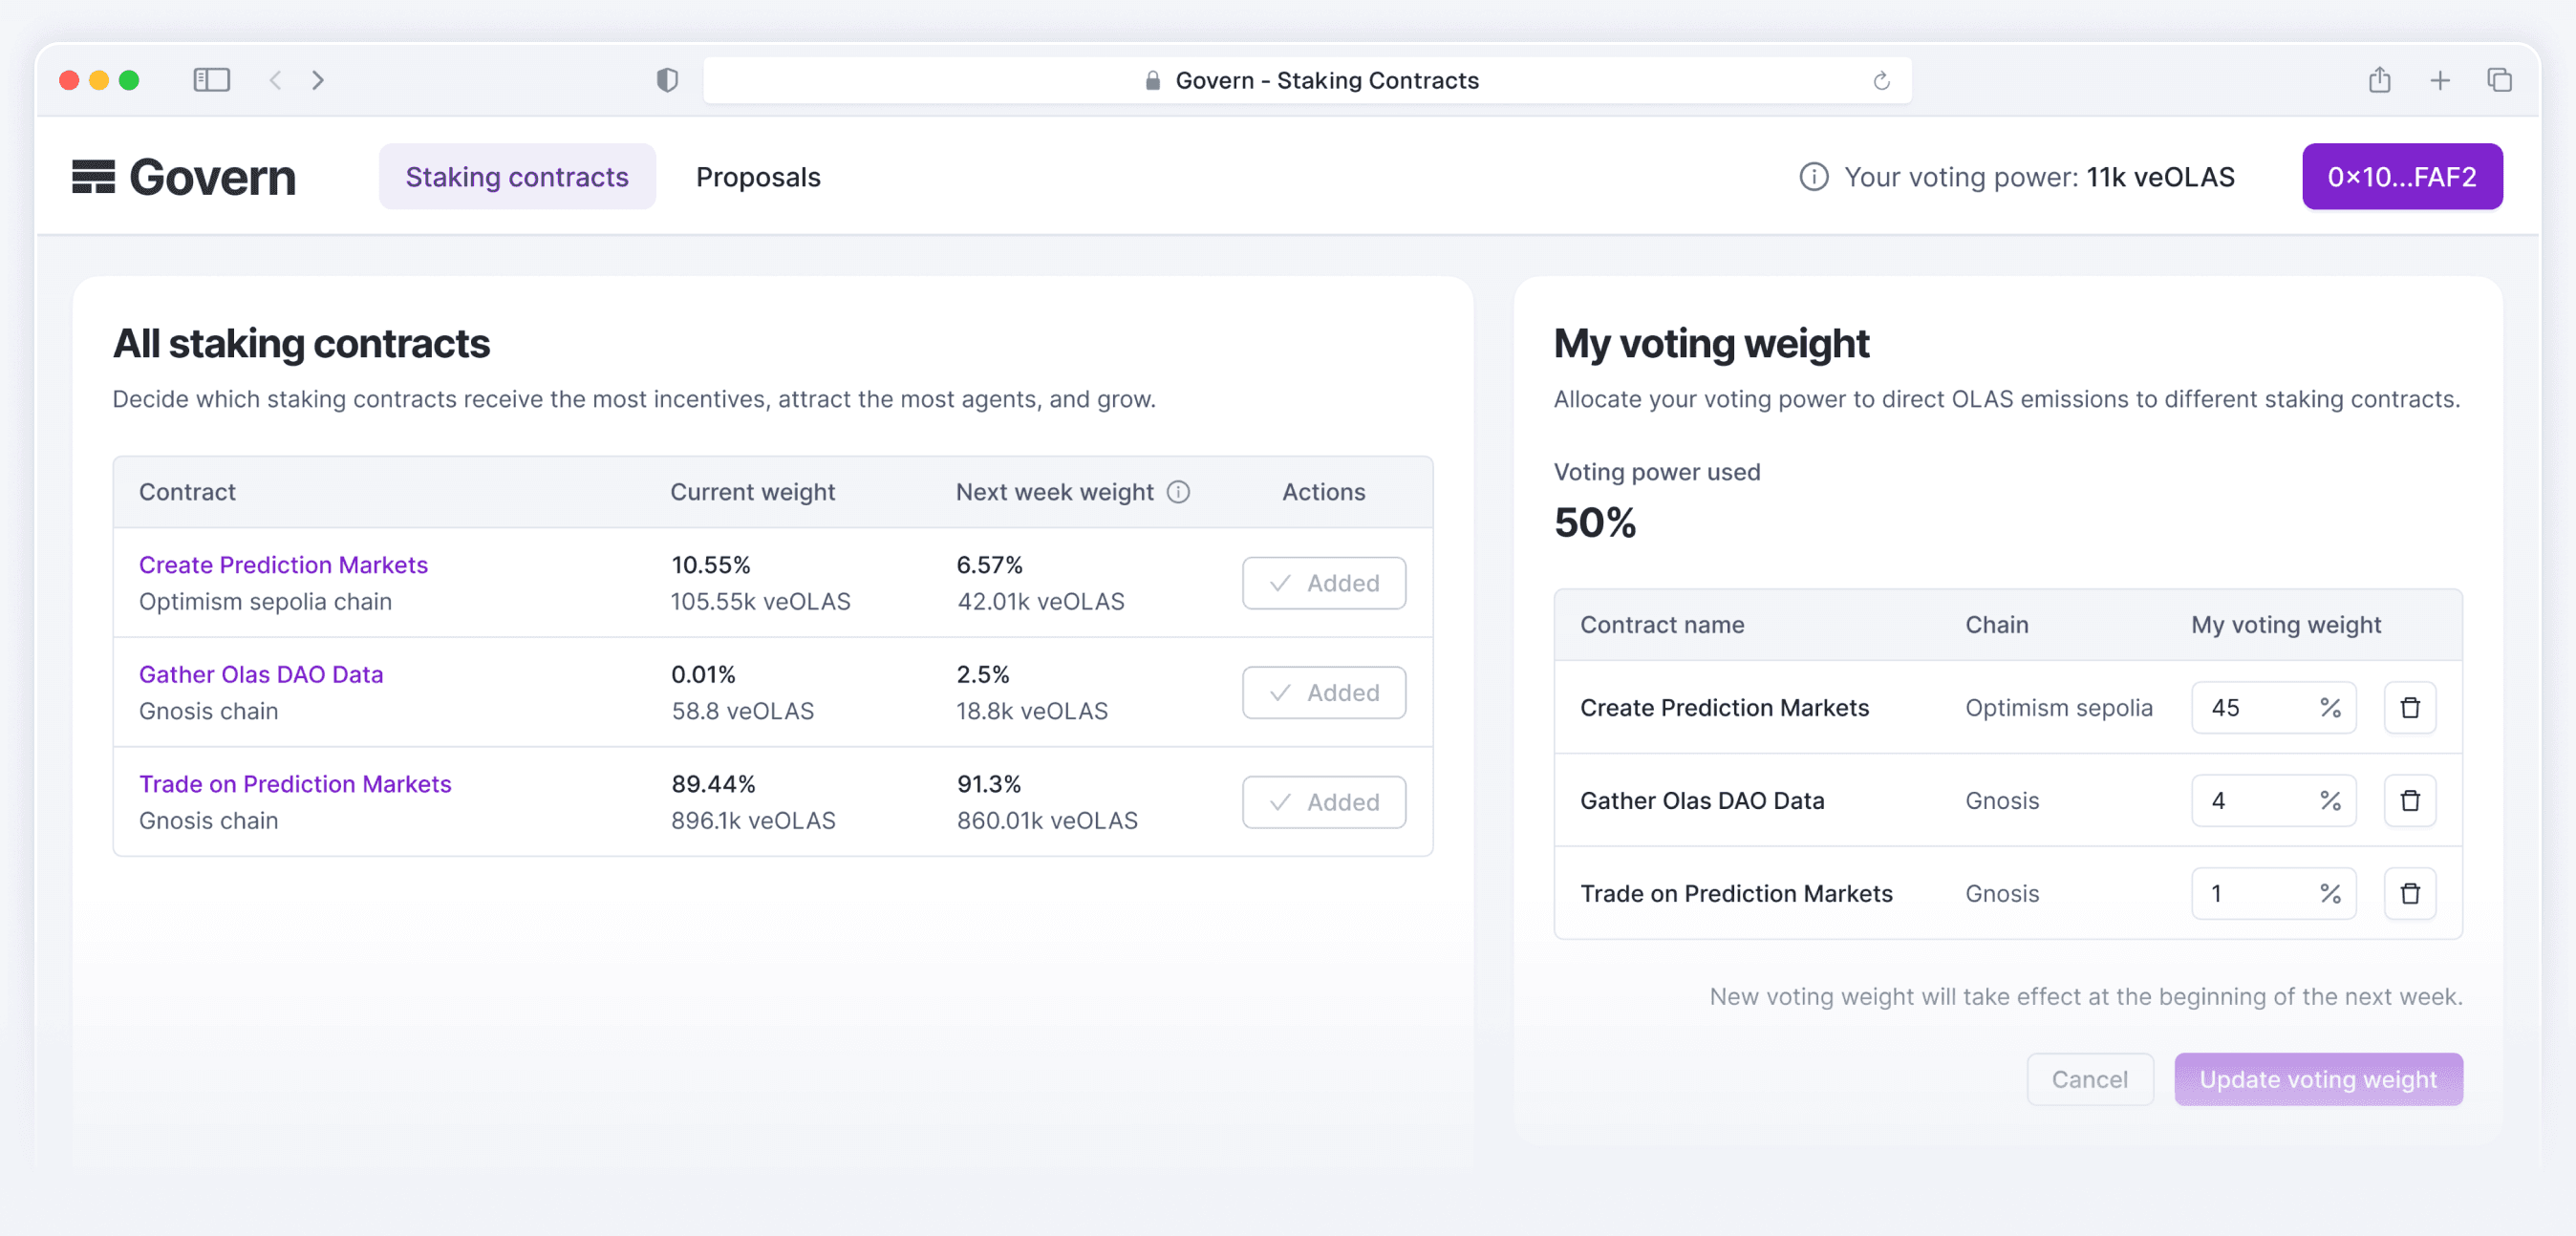This screenshot has height=1236, width=2576.
Task: Click Update voting weight button
Action: tap(2317, 1079)
